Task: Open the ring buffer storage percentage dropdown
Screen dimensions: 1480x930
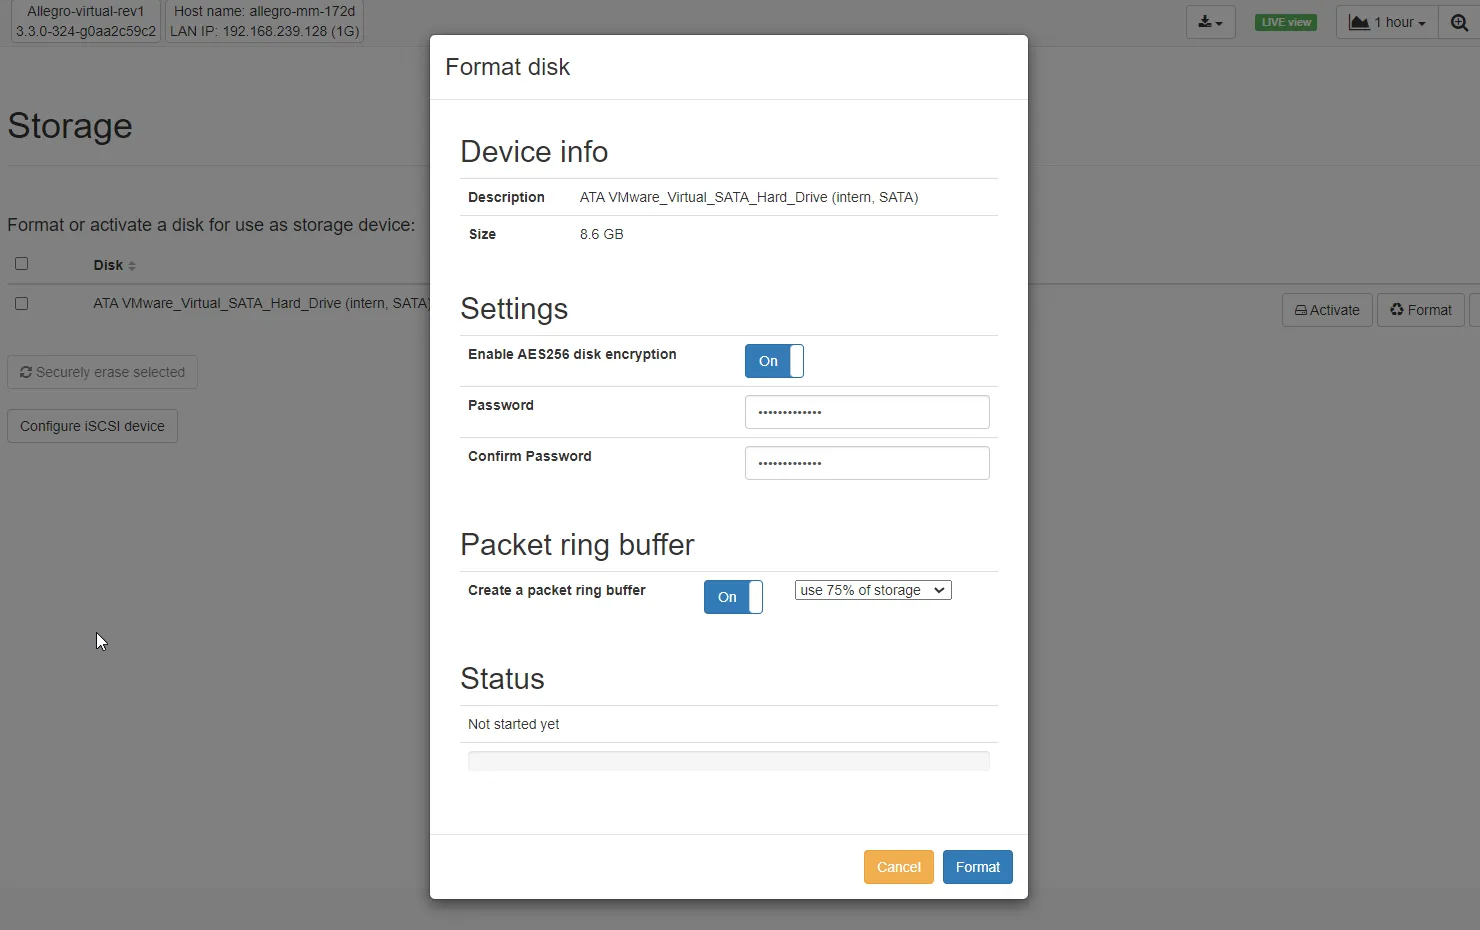Action: pyautogui.click(x=873, y=590)
